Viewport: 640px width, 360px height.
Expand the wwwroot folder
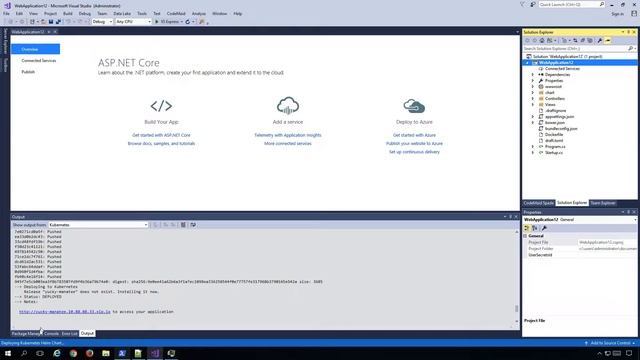533,87
